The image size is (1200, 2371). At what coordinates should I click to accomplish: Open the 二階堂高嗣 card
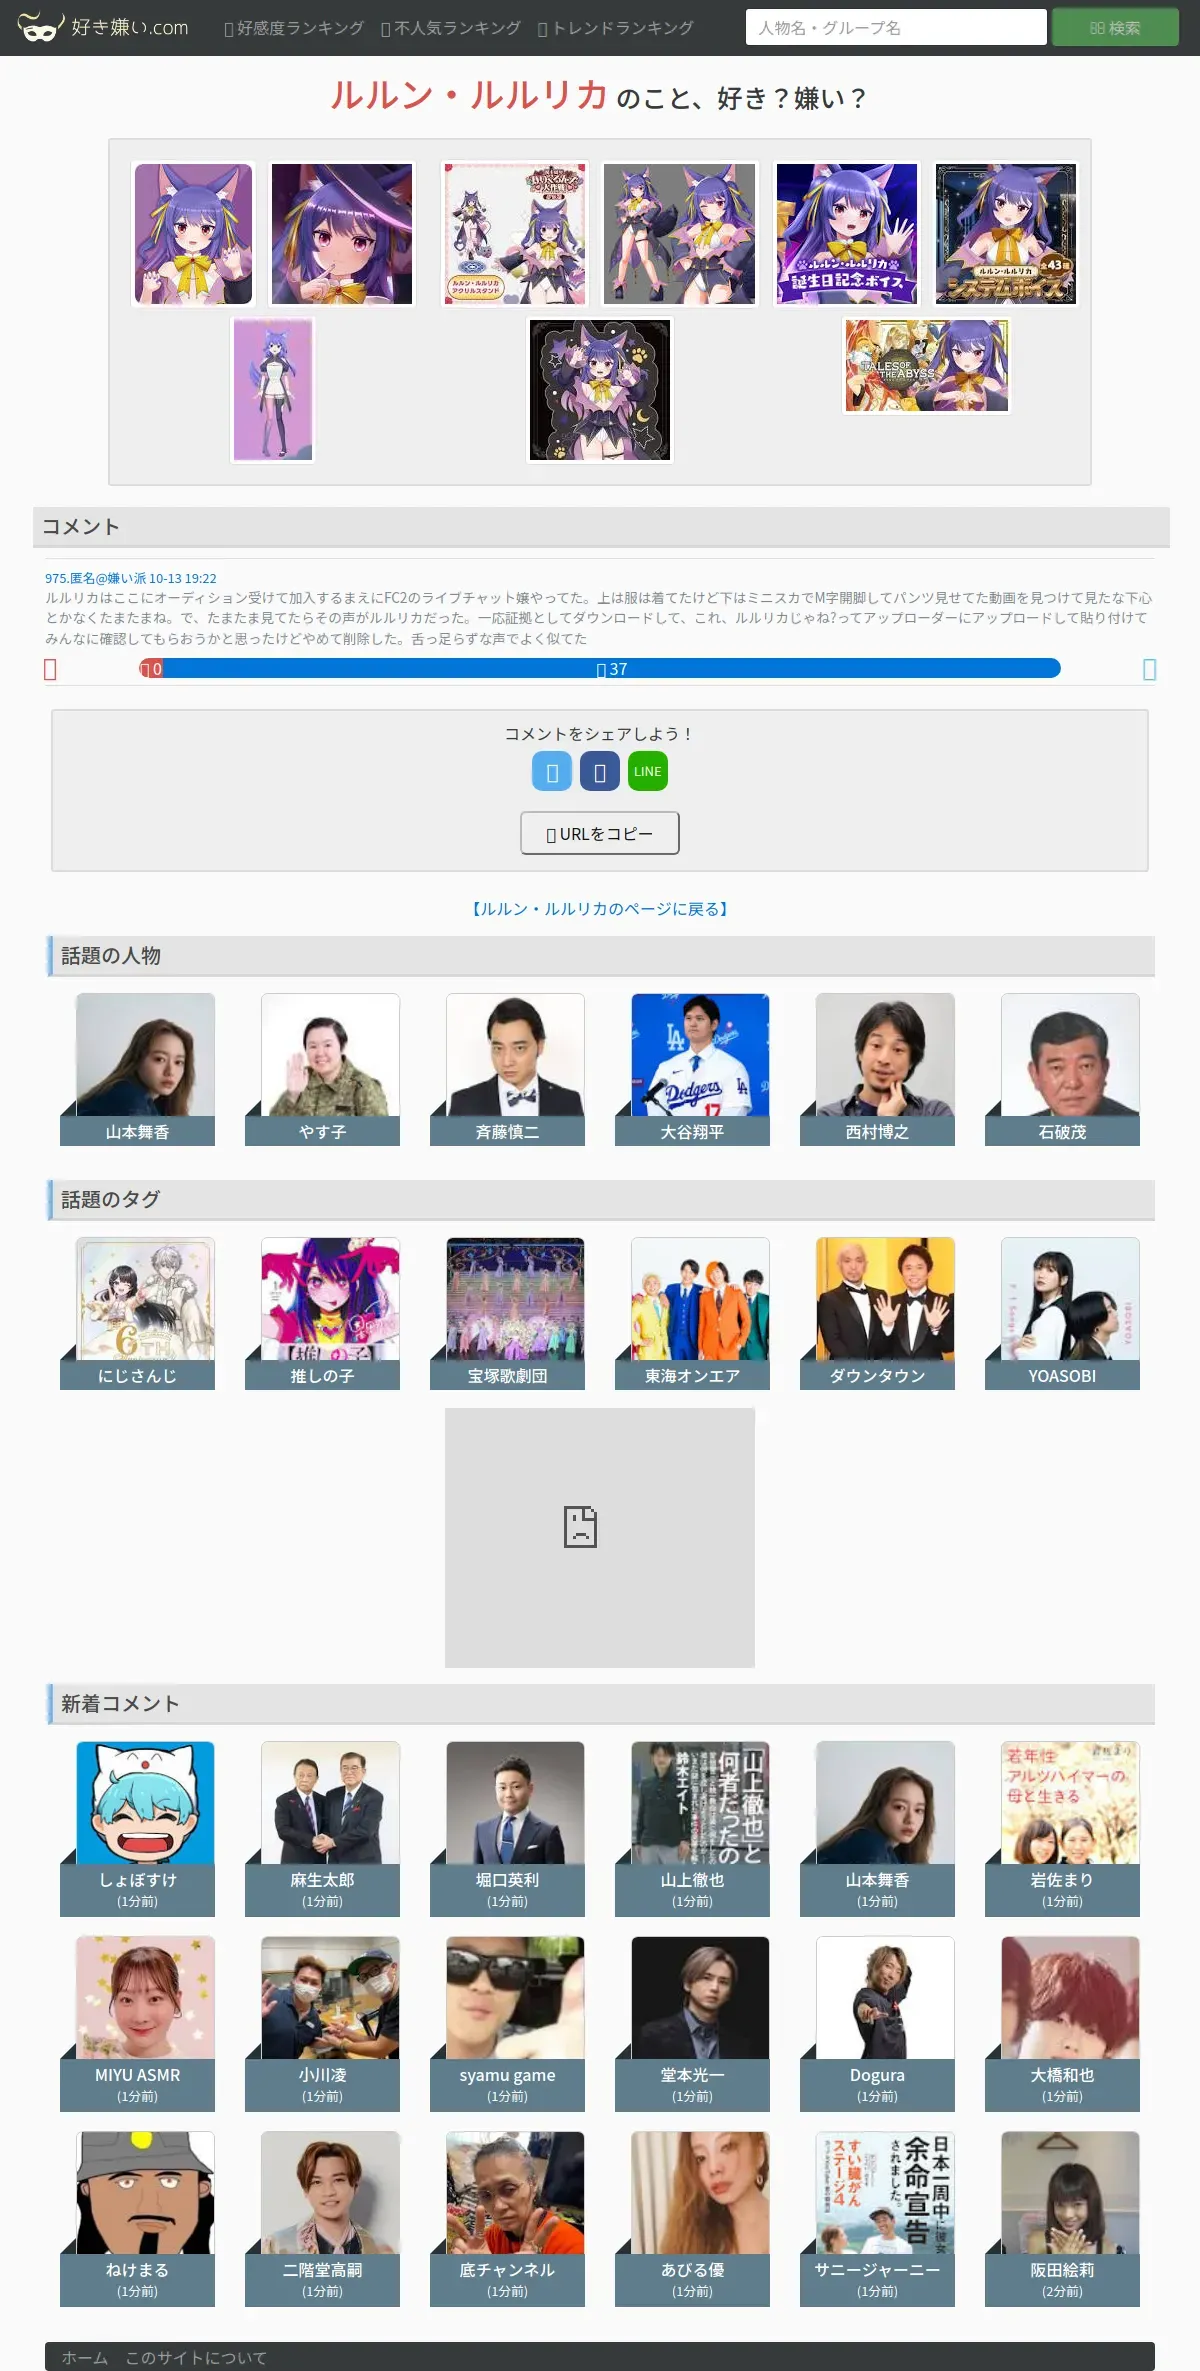323,2218
